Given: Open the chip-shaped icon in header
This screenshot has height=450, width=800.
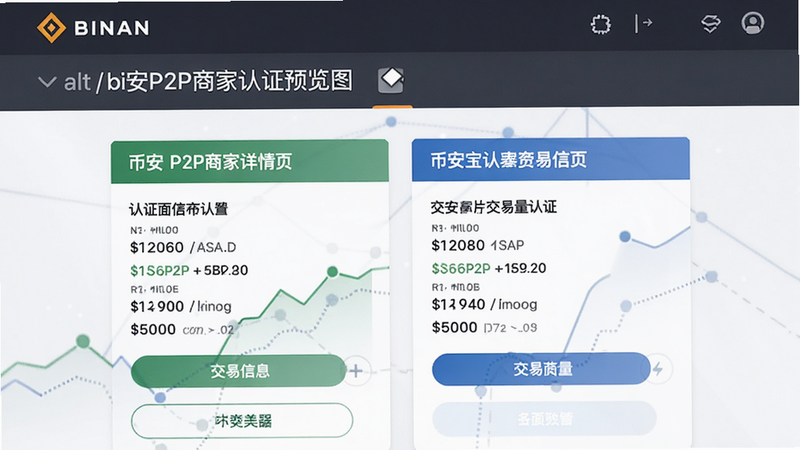Looking at the screenshot, I should coord(601,24).
